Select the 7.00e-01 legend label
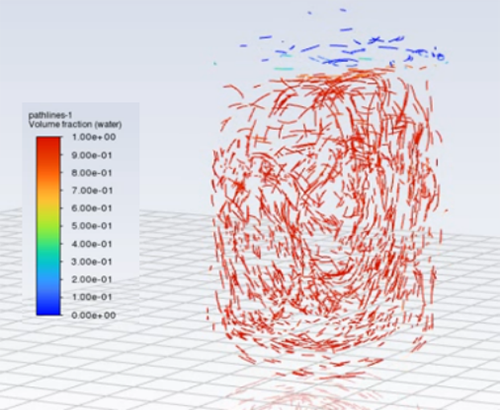 (92, 191)
